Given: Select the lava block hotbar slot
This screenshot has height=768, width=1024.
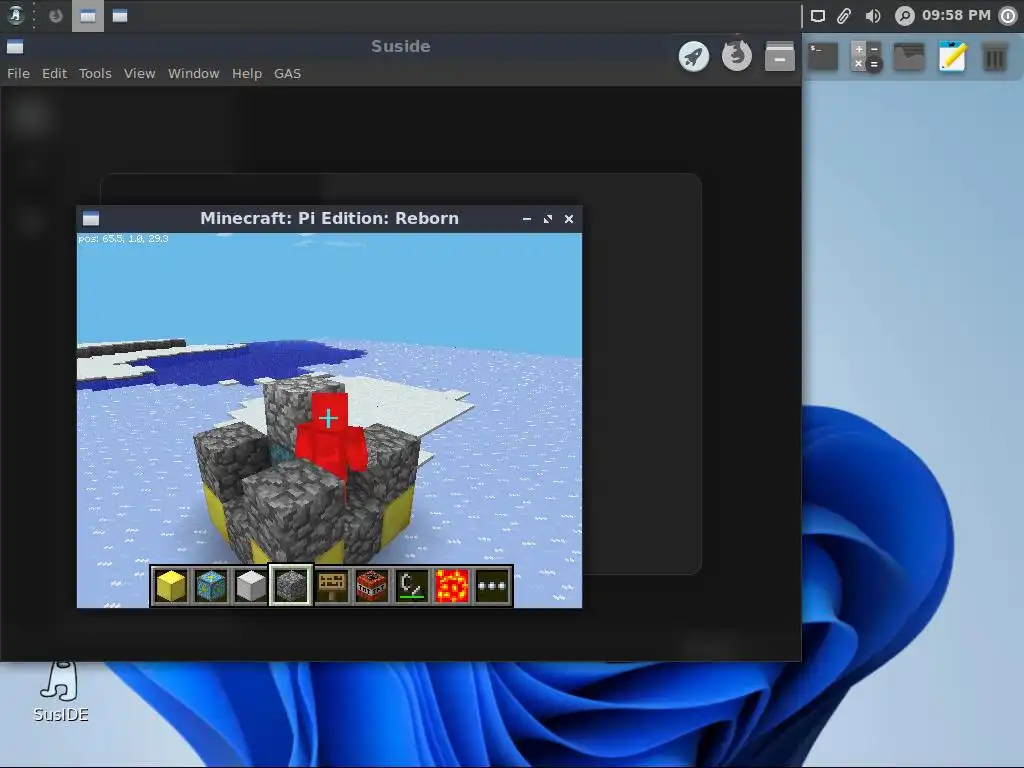Looking at the screenshot, I should tap(452, 586).
